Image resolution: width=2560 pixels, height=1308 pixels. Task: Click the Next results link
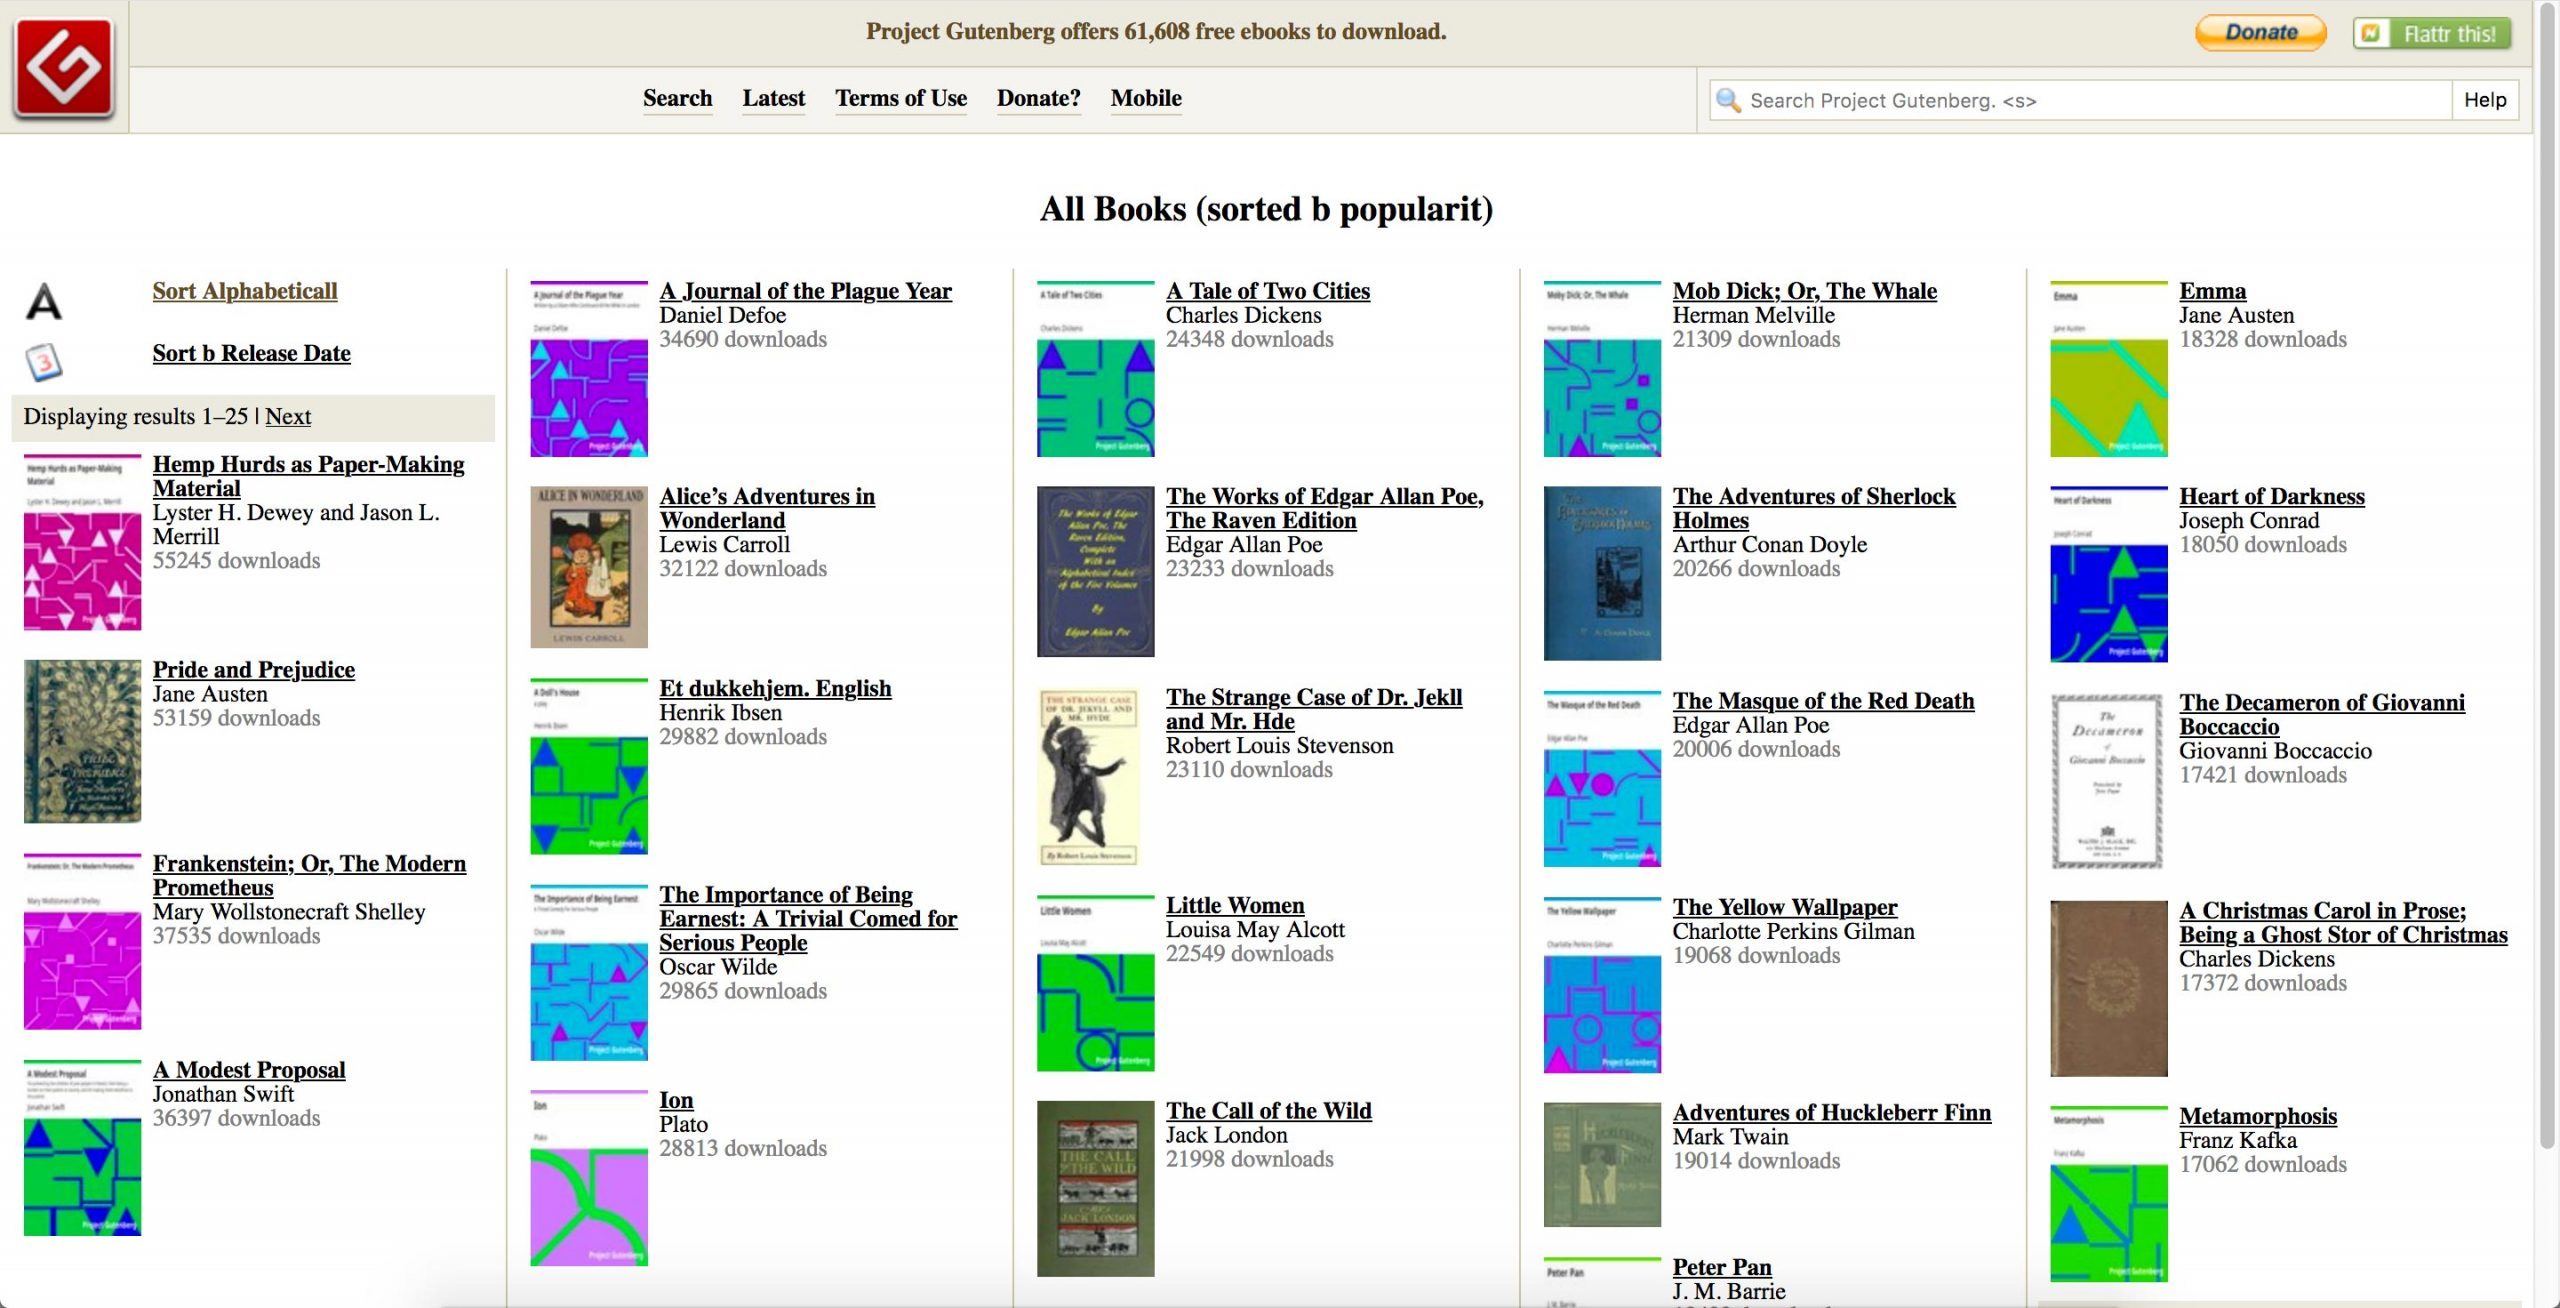288,416
